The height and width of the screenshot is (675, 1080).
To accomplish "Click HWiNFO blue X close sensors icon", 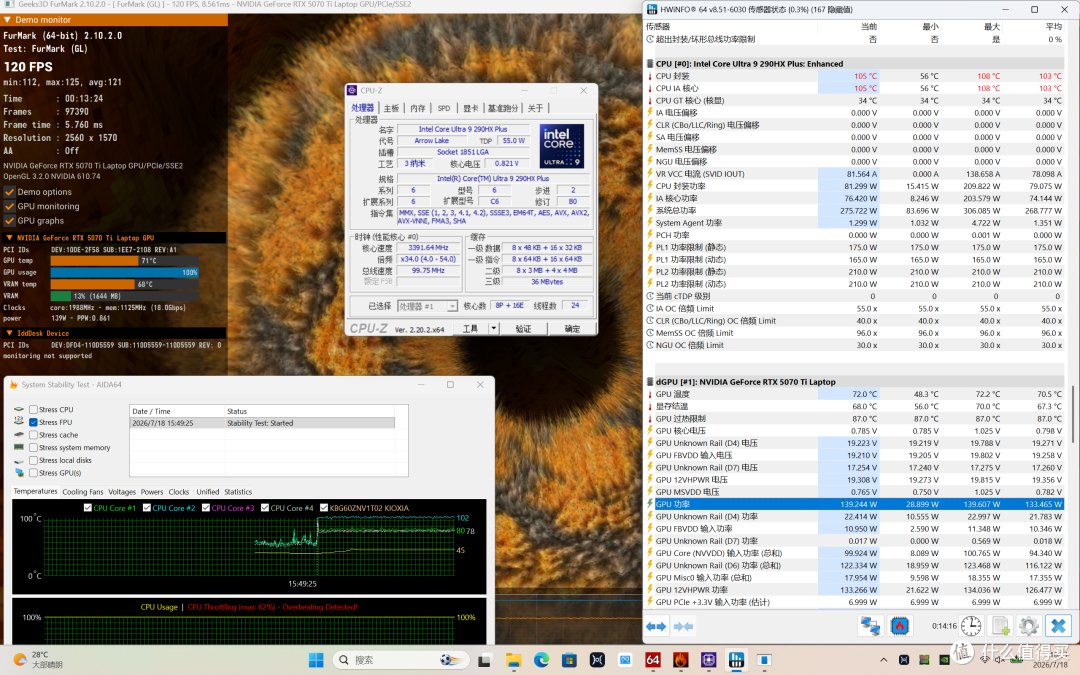I will (x=1058, y=626).
